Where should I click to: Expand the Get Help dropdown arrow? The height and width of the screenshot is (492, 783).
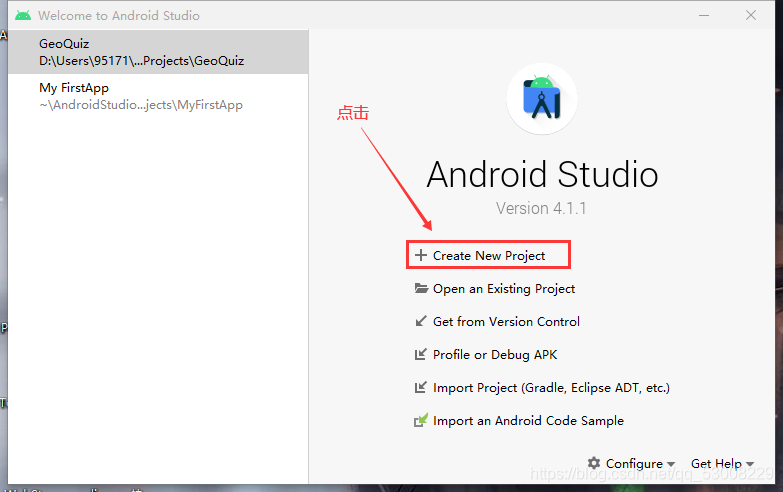pos(750,465)
